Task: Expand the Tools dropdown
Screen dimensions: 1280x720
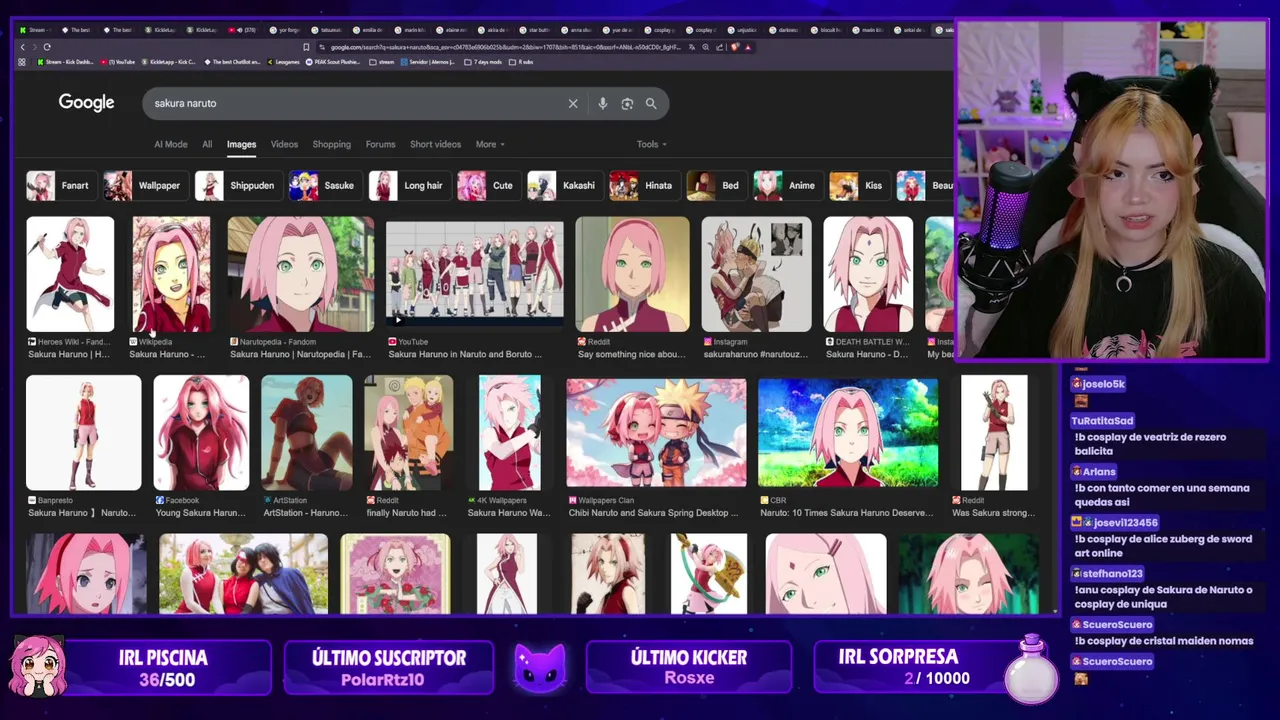Action: (x=652, y=144)
